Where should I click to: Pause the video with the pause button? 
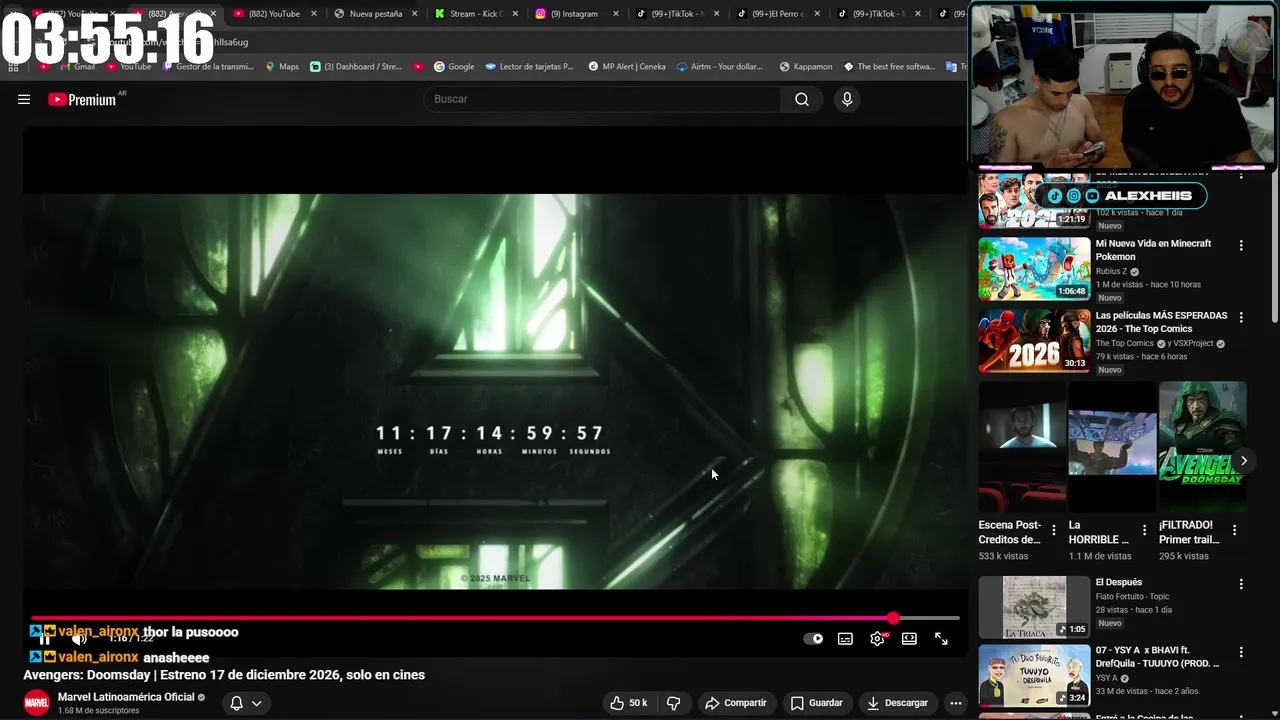[44, 639]
